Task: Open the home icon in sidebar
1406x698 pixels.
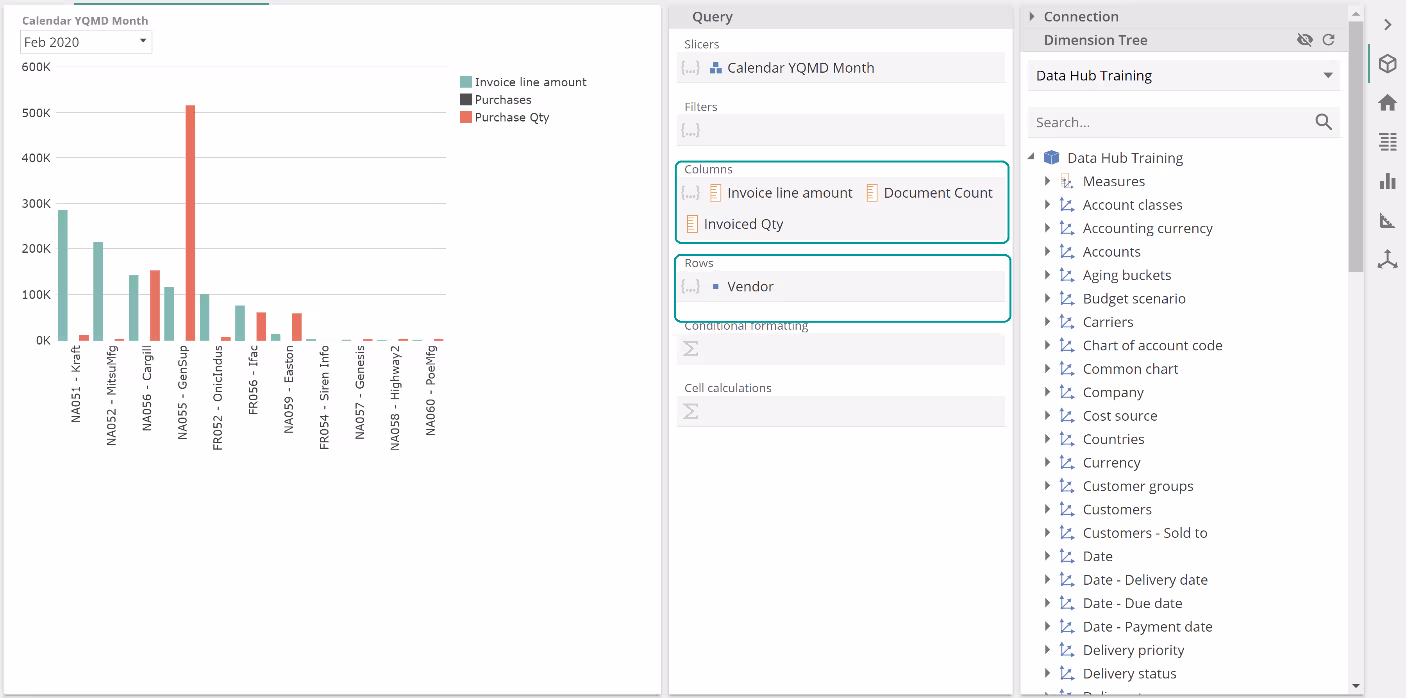Action: coord(1387,103)
